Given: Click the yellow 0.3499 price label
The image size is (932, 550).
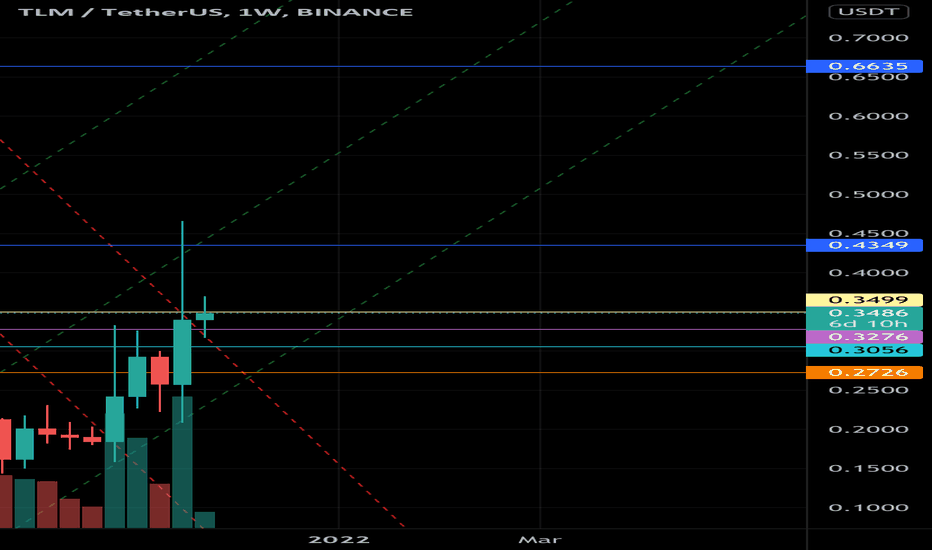Looking at the screenshot, I should (x=864, y=300).
